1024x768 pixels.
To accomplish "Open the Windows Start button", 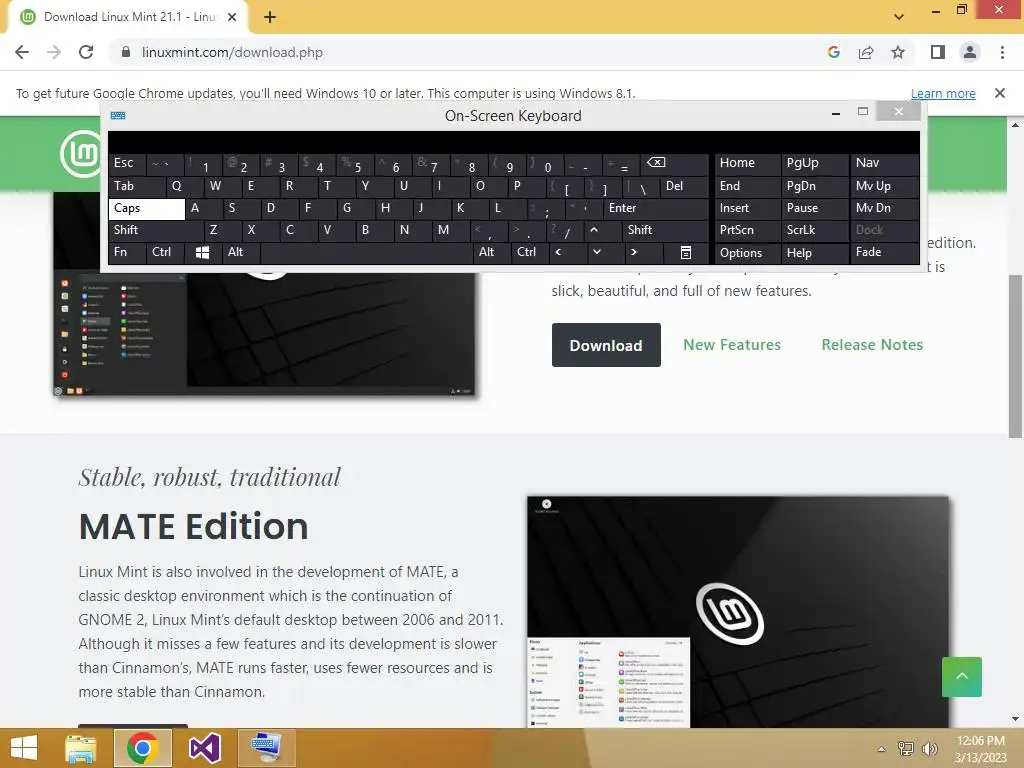I will tap(25, 748).
